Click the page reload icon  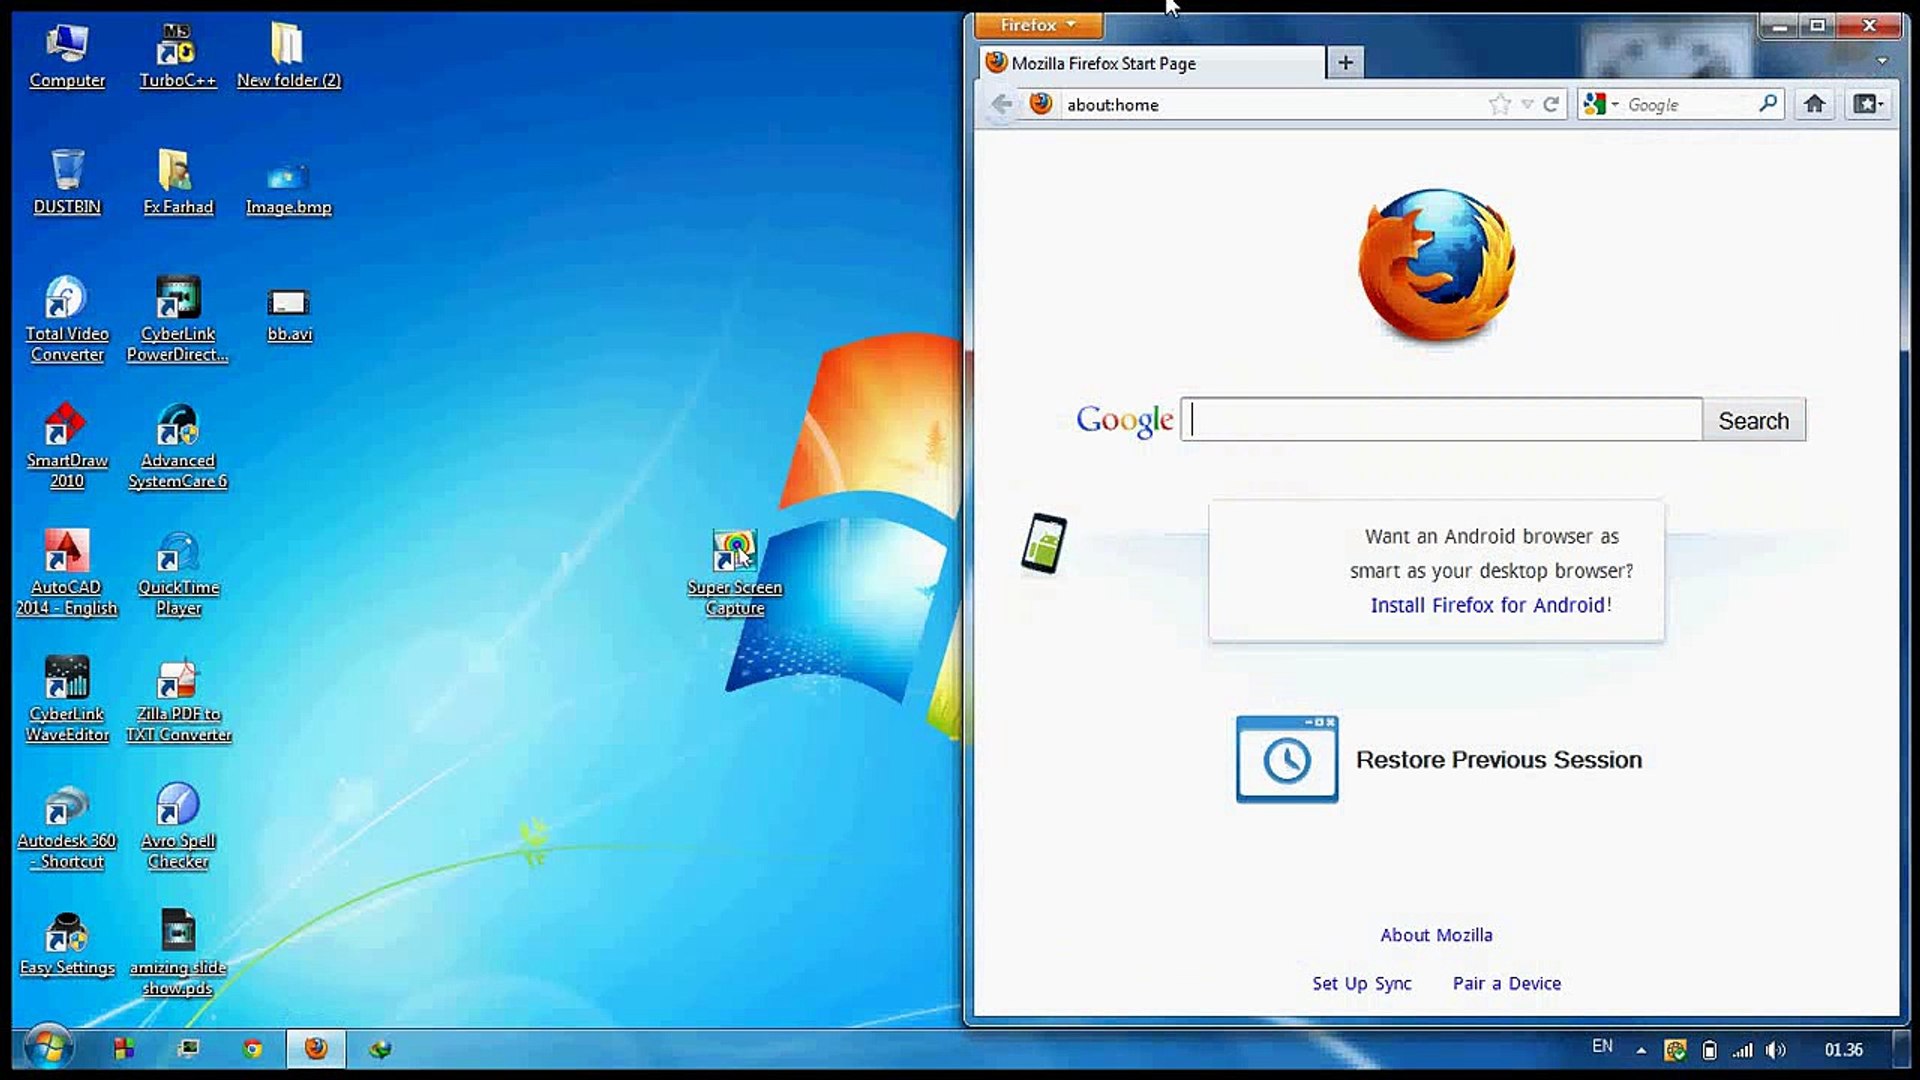(x=1553, y=104)
